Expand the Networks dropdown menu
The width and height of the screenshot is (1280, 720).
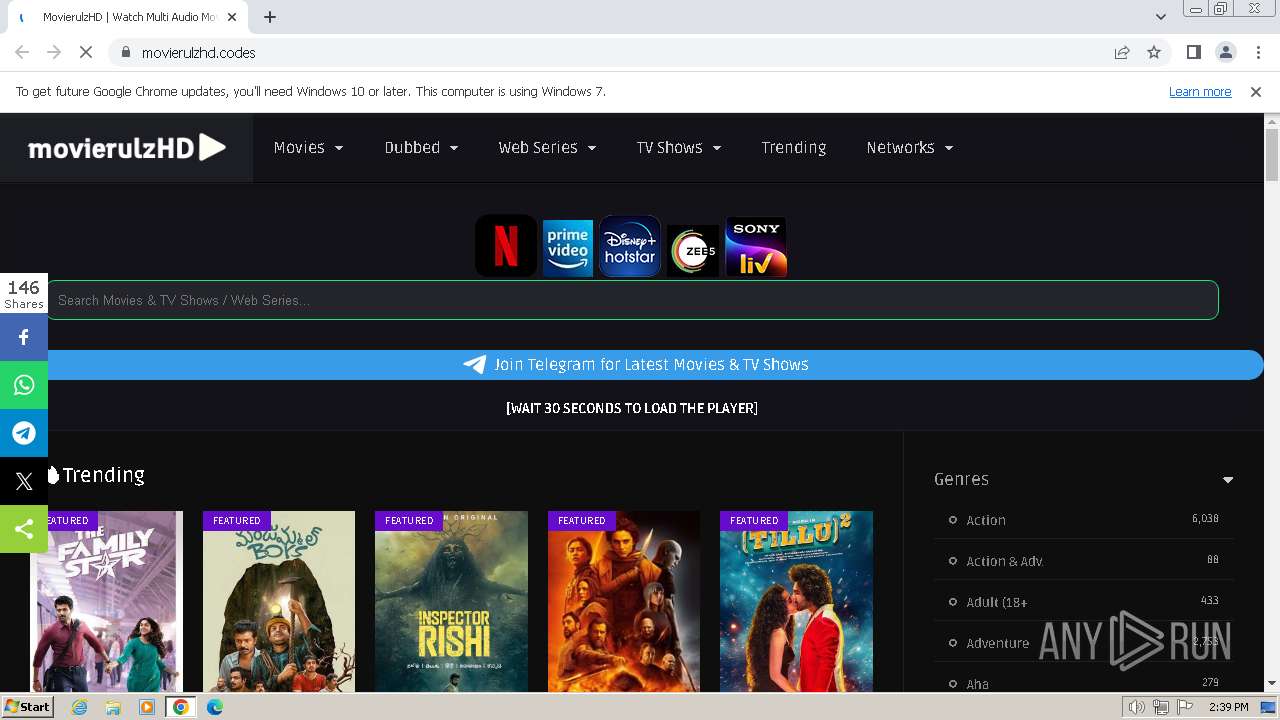(909, 147)
